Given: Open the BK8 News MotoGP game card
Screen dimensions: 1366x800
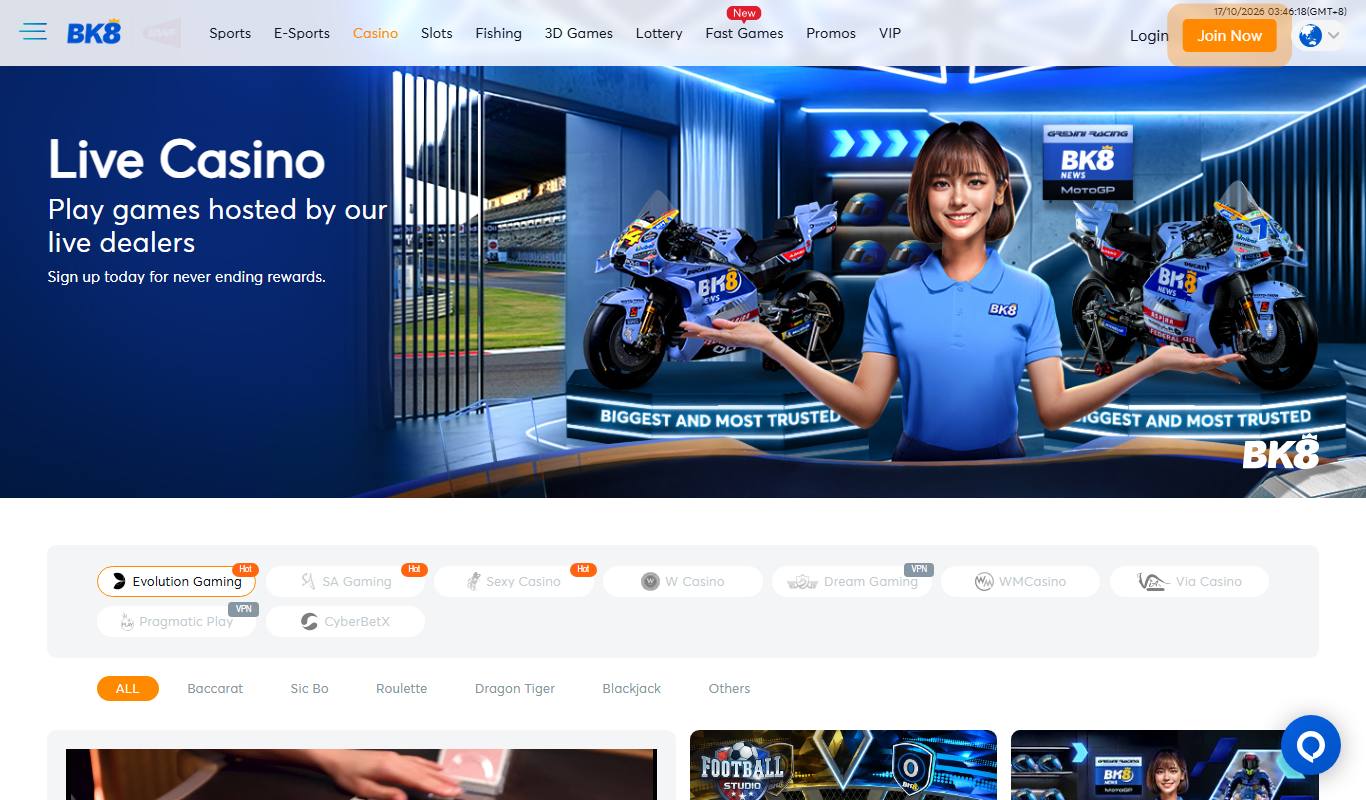Looking at the screenshot, I should (x=1164, y=765).
